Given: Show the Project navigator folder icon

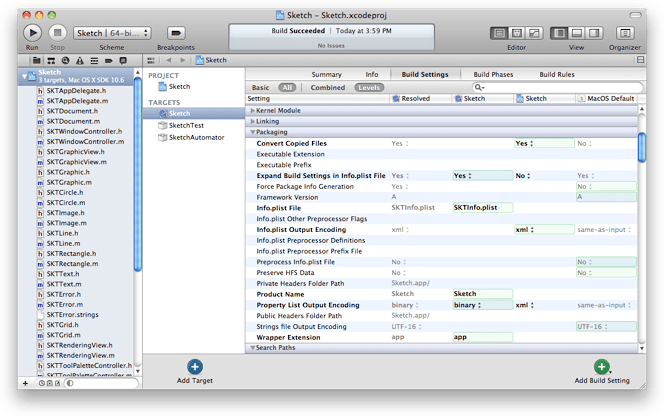Looking at the screenshot, I should [37, 61].
